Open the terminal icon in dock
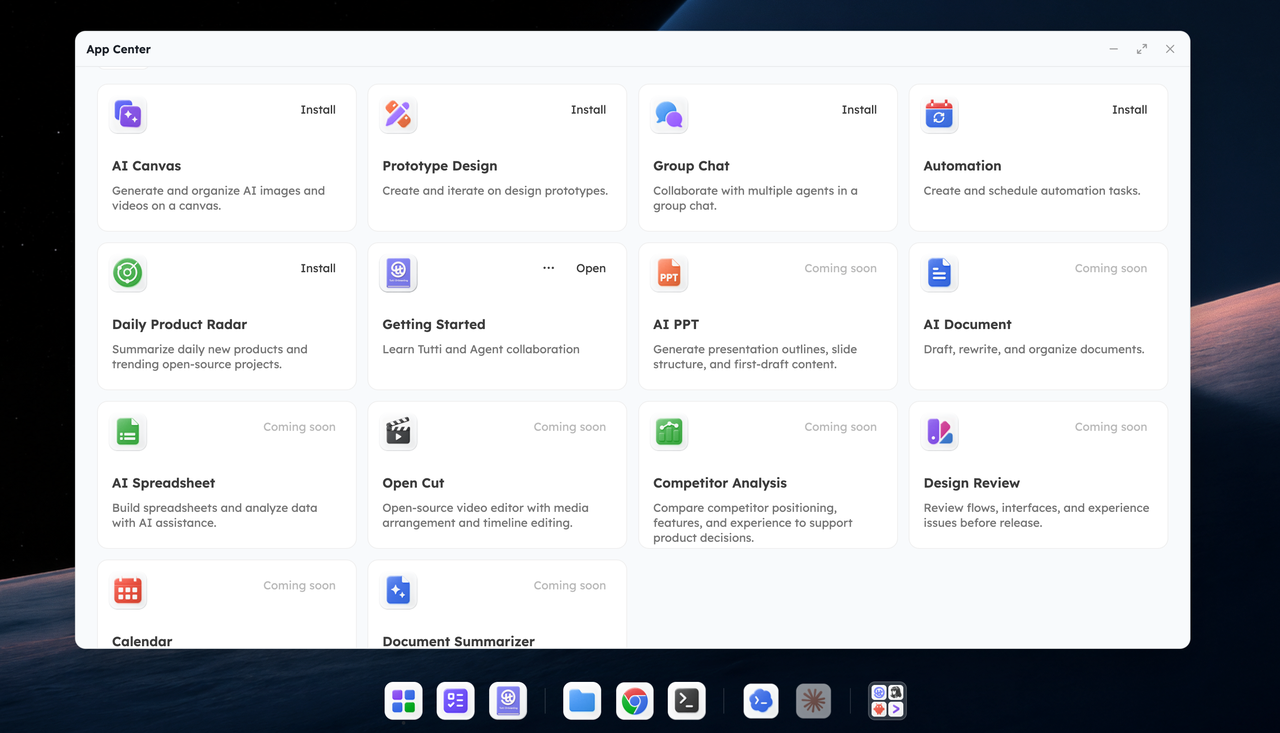The width and height of the screenshot is (1280, 733). tap(687, 701)
